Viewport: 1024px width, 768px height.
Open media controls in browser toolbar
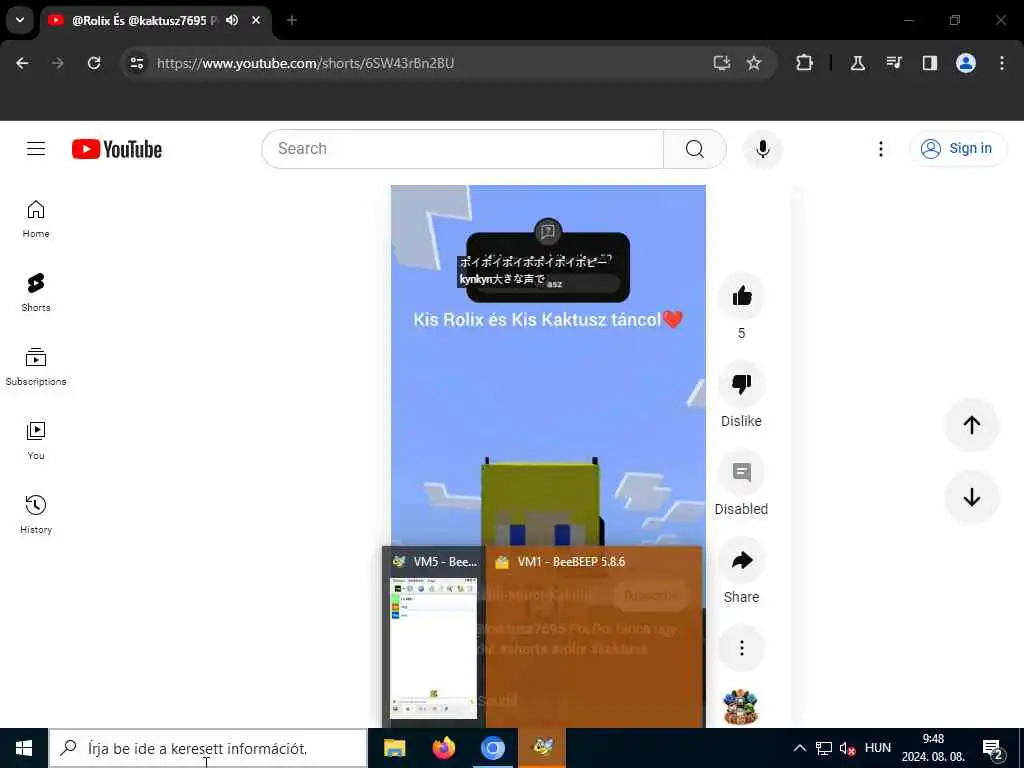click(894, 63)
